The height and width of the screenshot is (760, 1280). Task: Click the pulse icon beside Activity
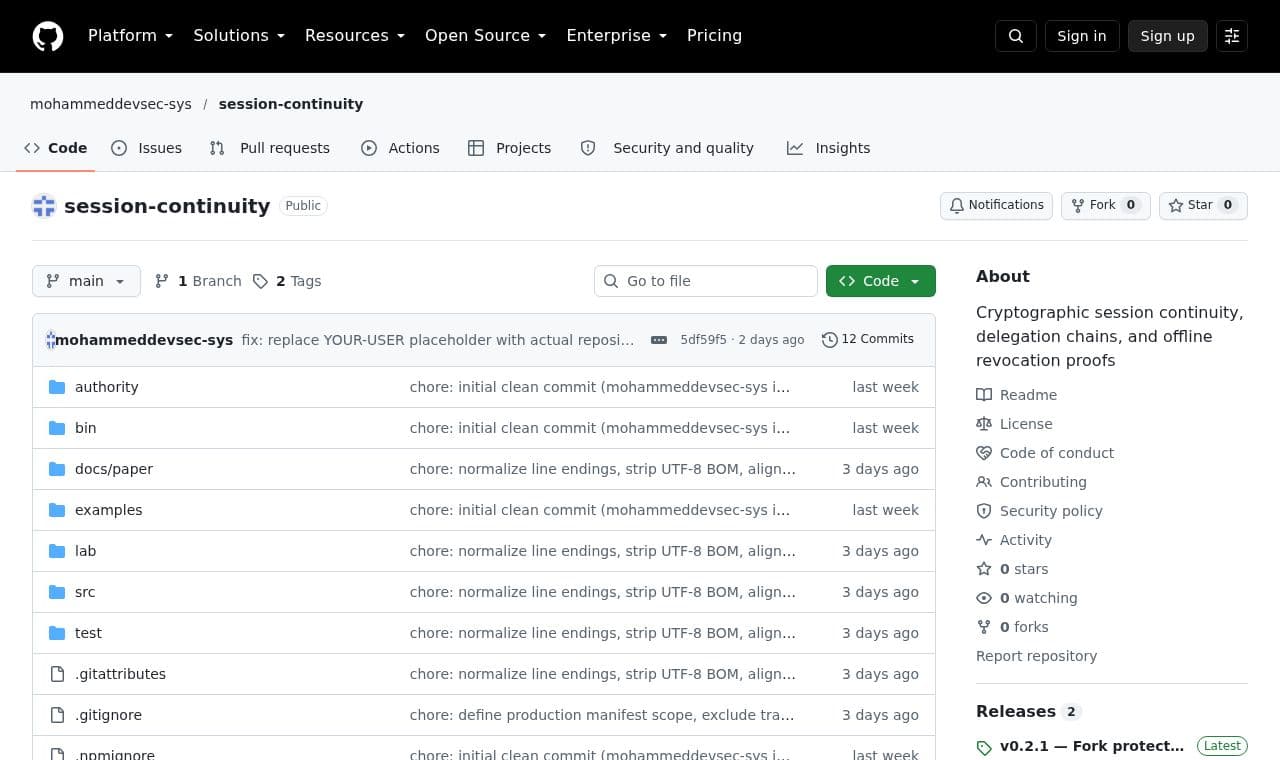pos(984,540)
